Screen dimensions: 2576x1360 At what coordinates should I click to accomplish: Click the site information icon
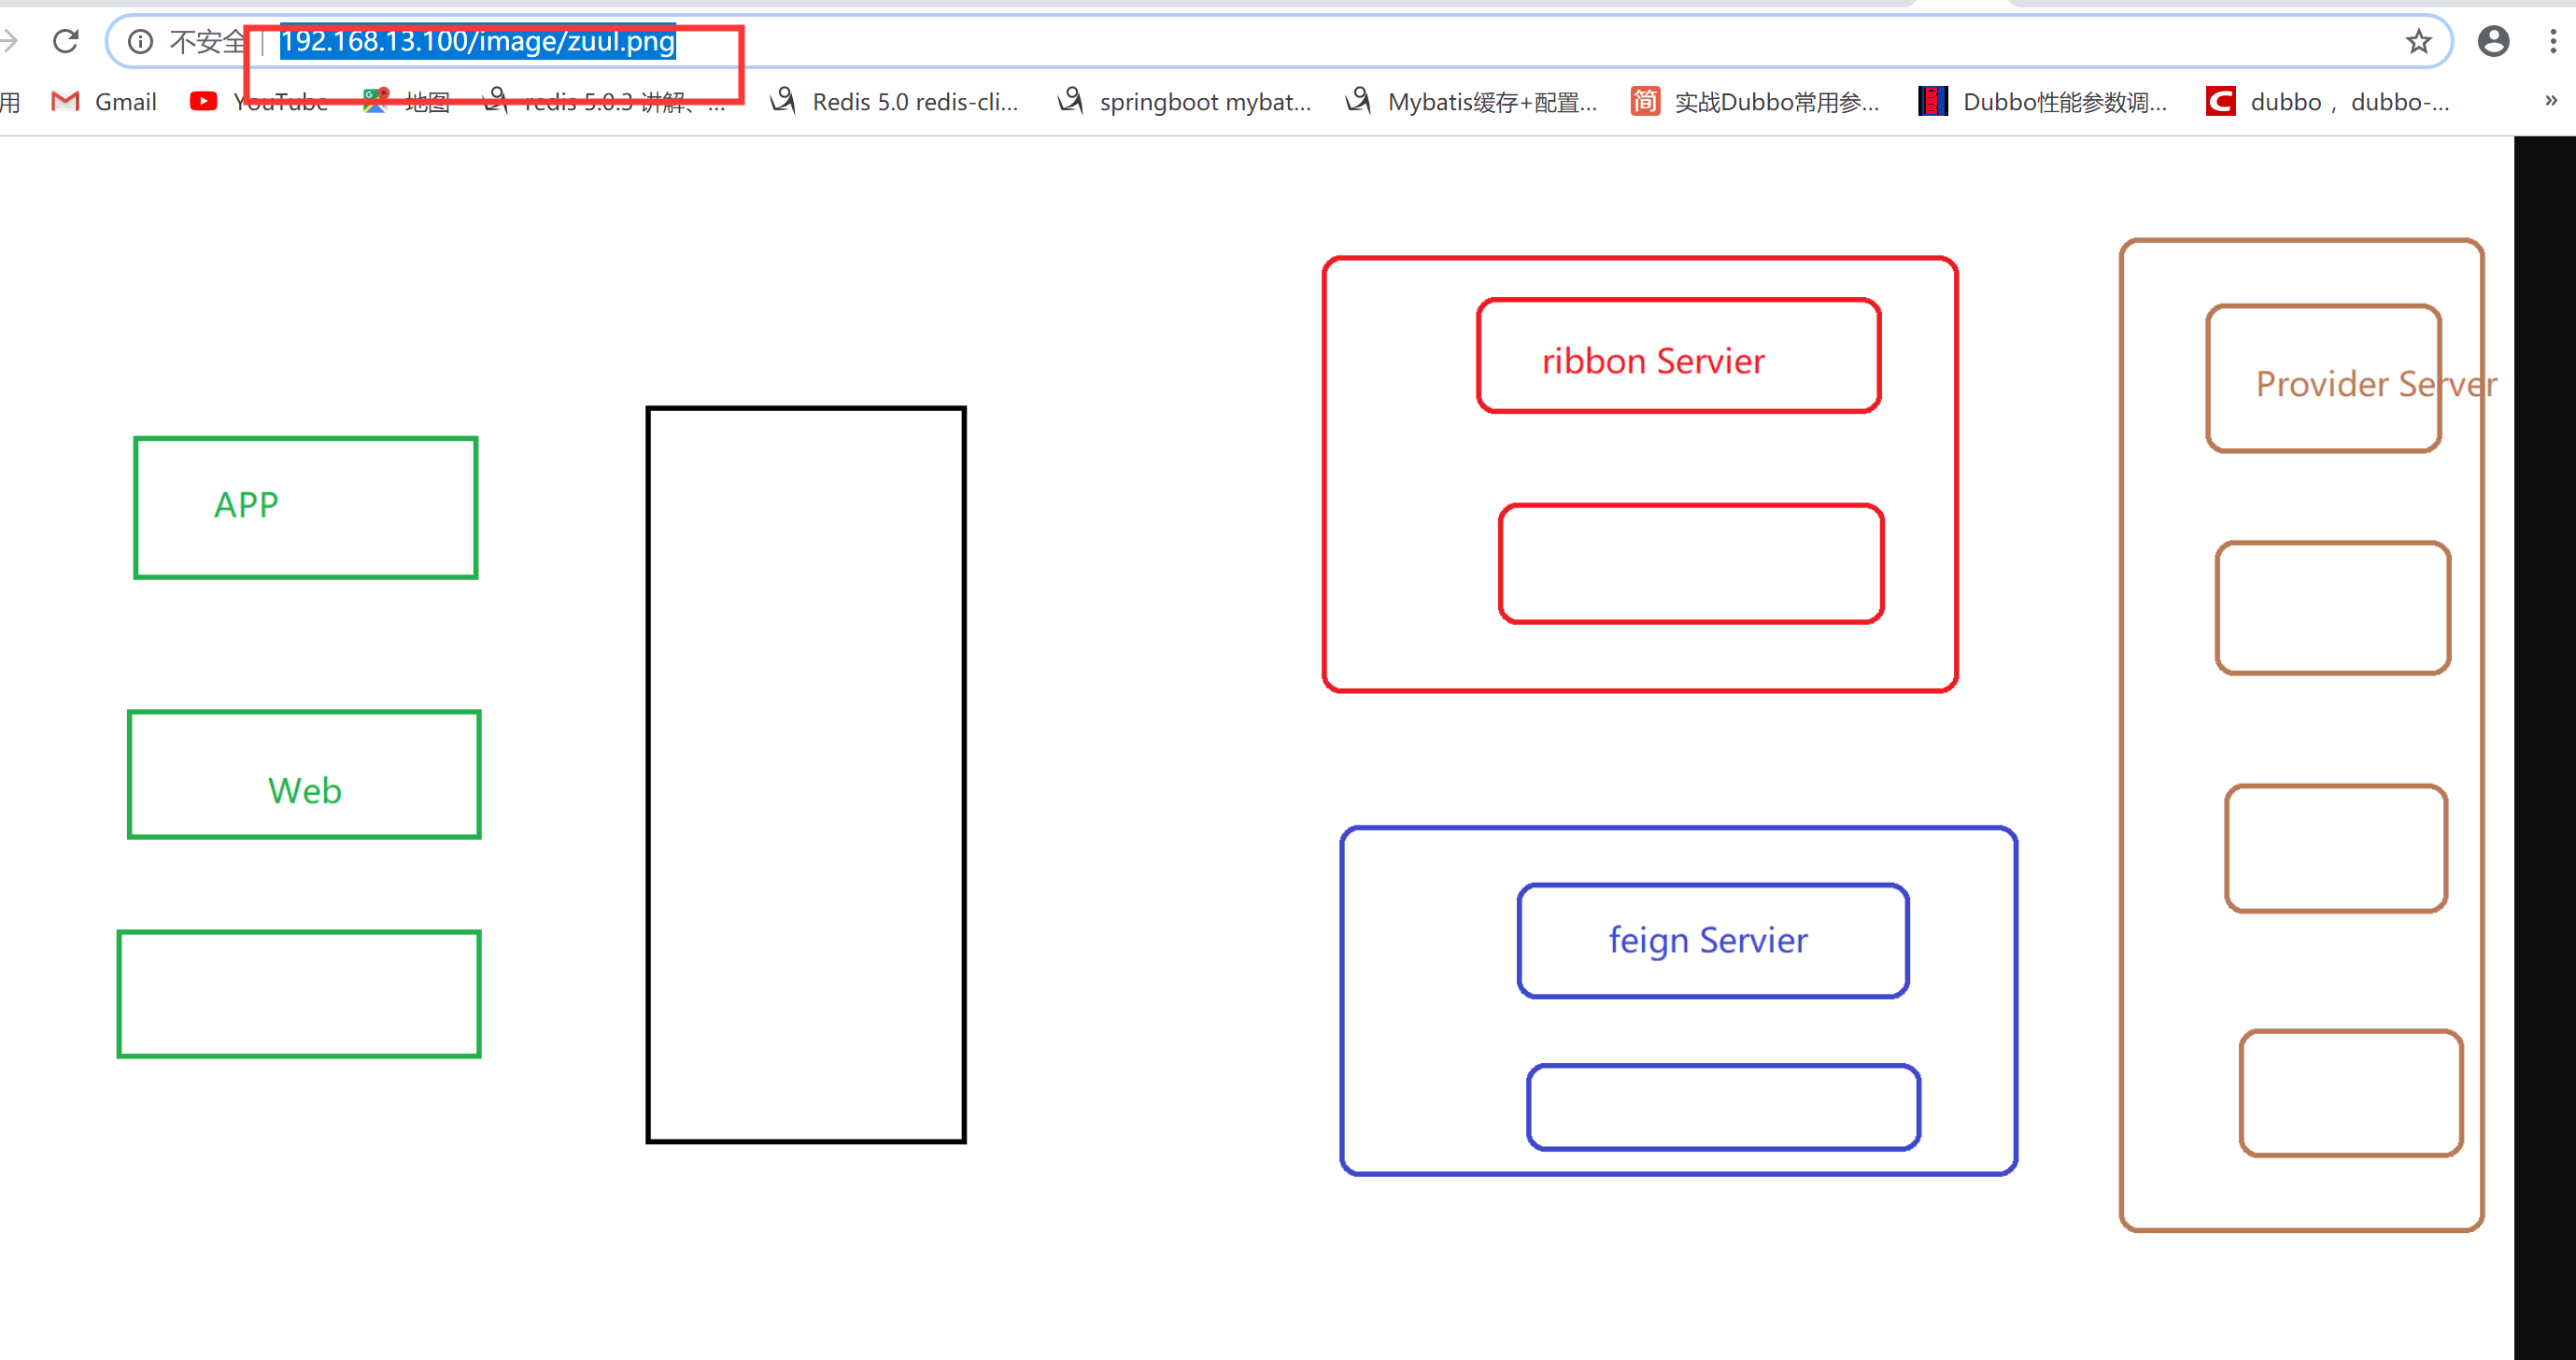pyautogui.click(x=140, y=41)
